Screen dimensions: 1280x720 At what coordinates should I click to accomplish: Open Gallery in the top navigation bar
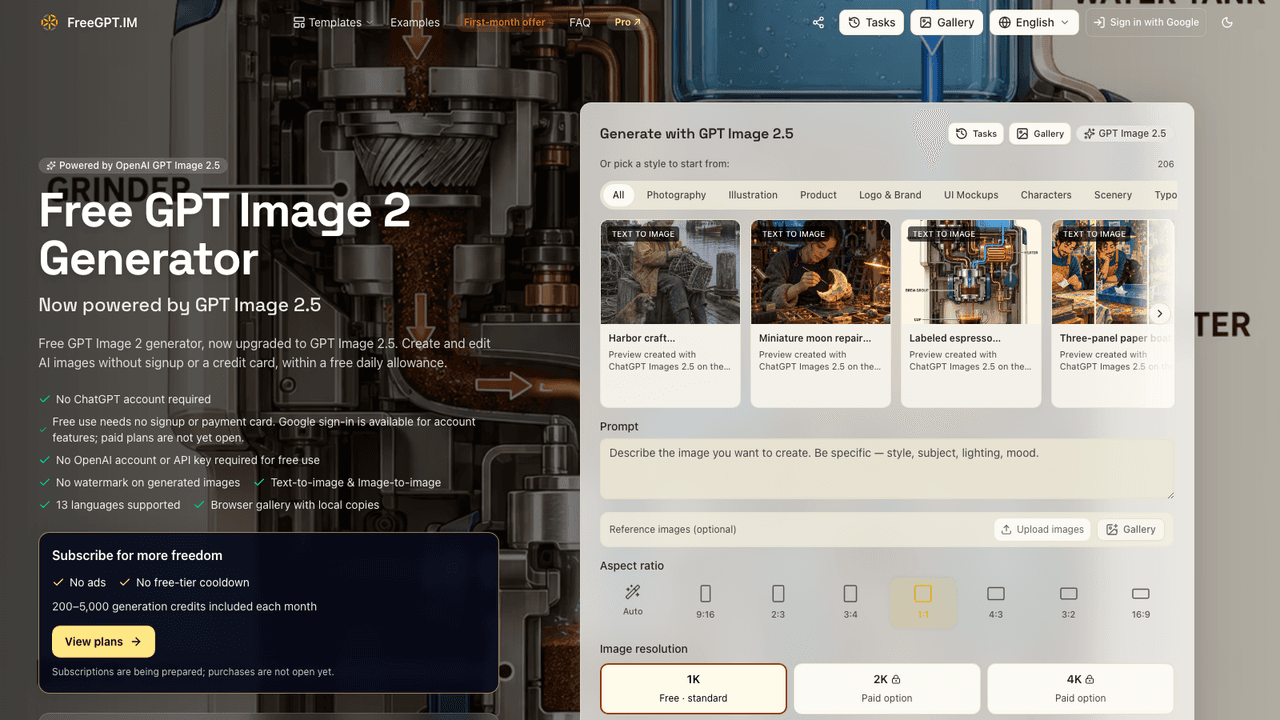tap(946, 22)
